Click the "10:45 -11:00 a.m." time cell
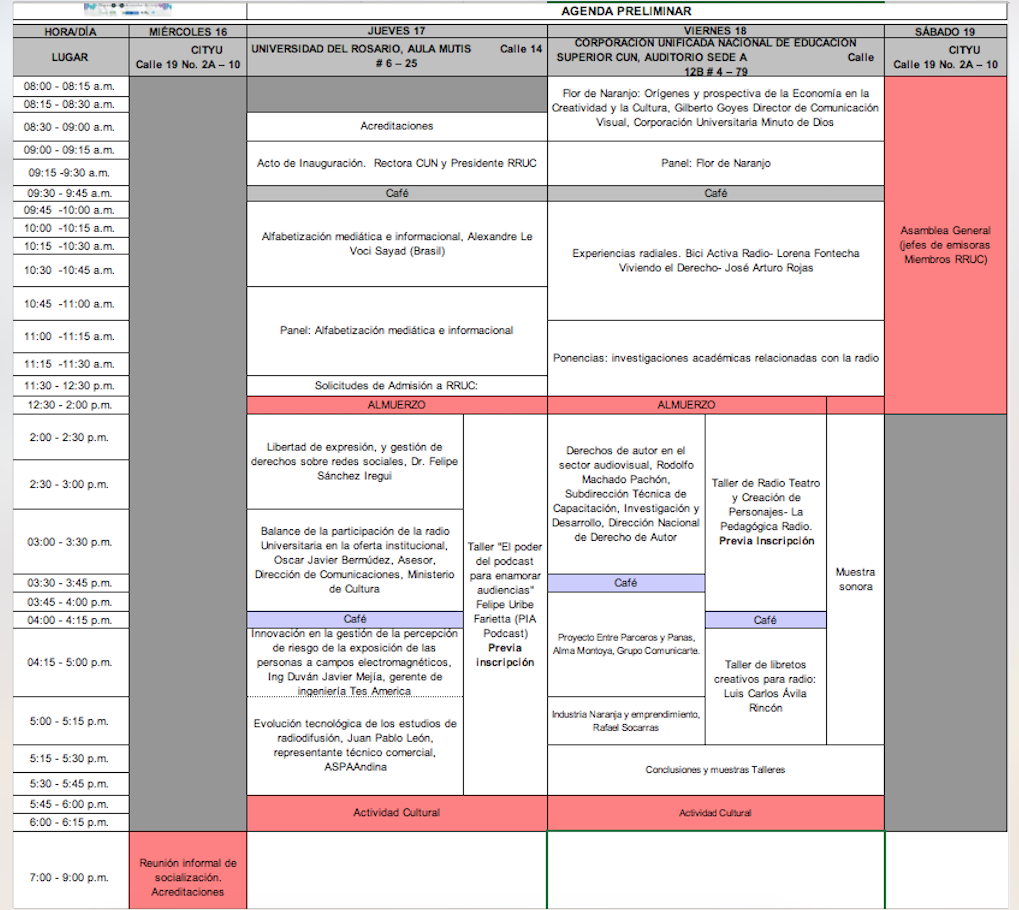 tap(70, 304)
